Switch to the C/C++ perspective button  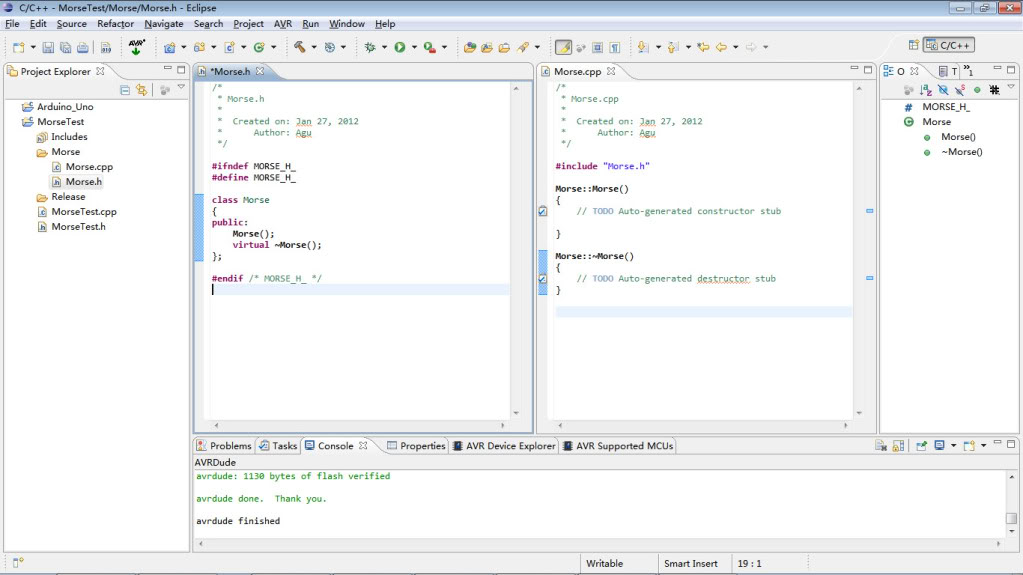pos(948,45)
